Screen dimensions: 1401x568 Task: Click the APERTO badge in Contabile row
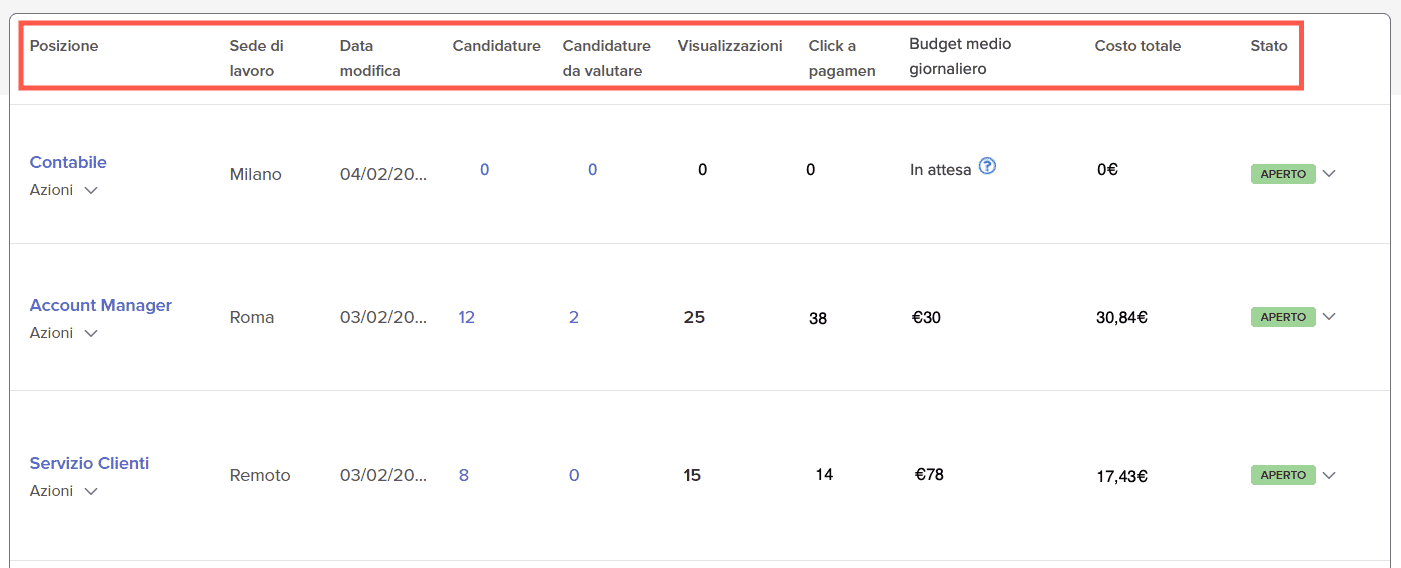1283,174
